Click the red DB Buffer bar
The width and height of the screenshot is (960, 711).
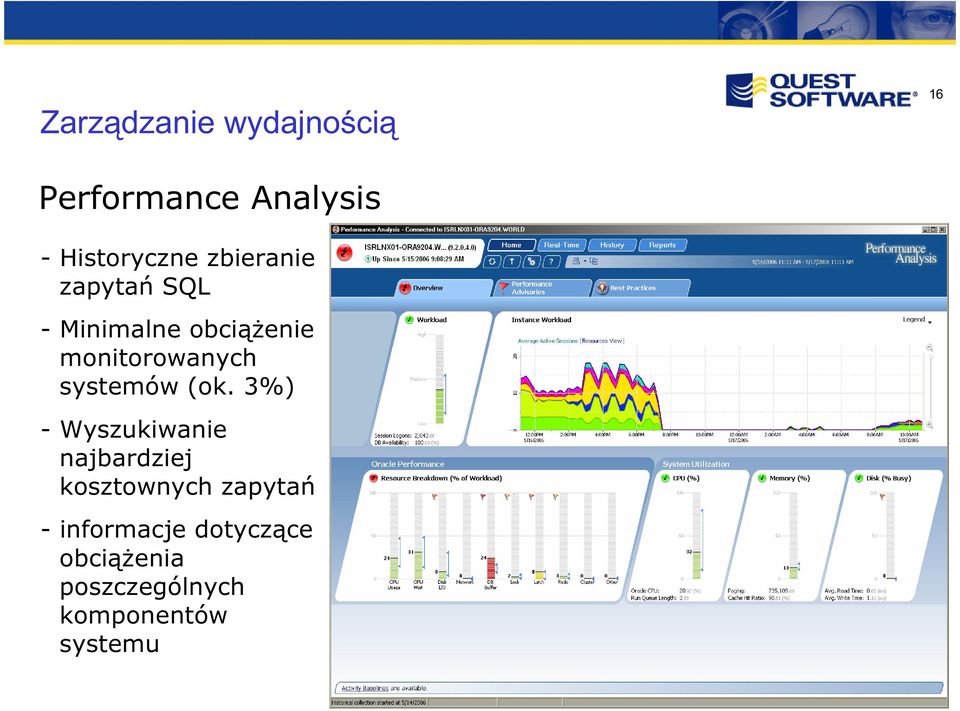tap(490, 568)
